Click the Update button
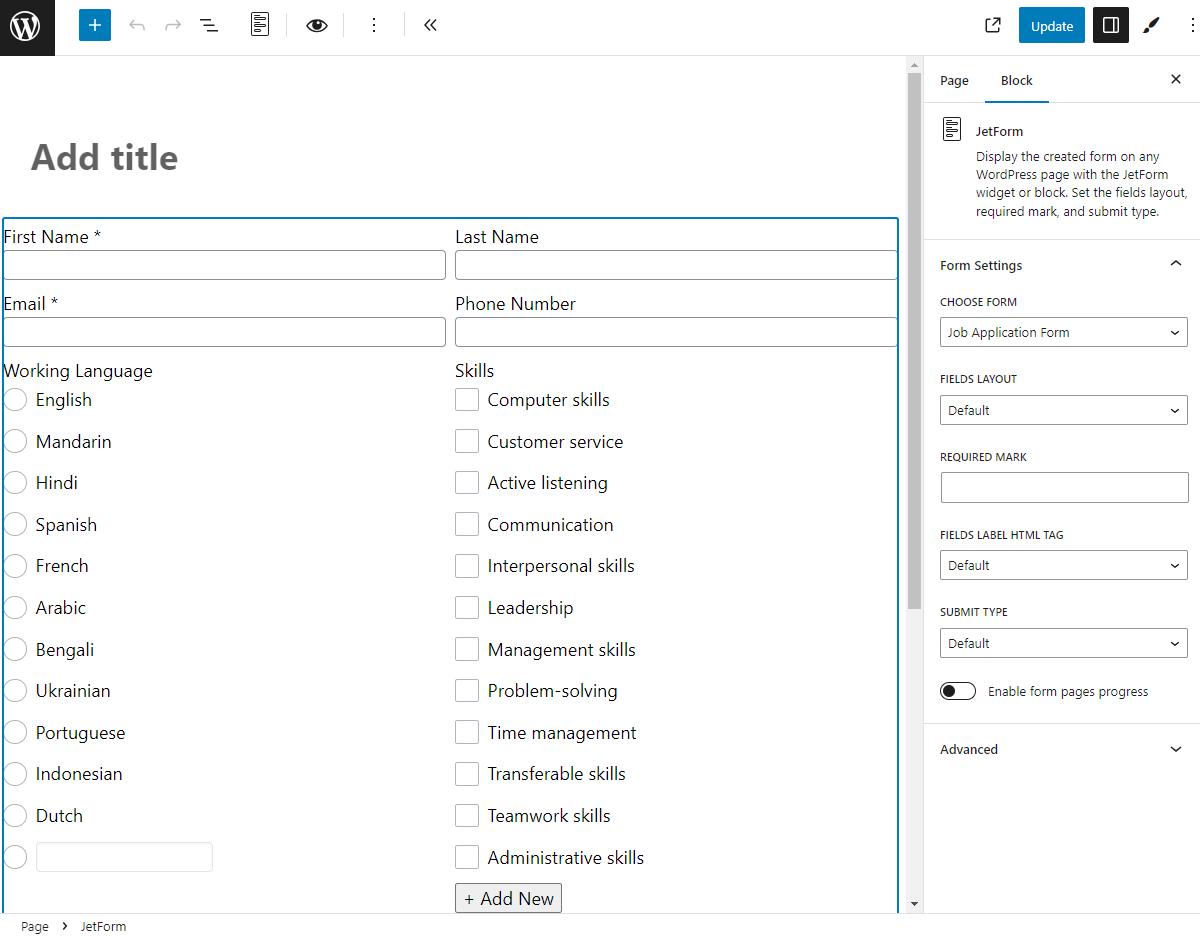 tap(1051, 26)
